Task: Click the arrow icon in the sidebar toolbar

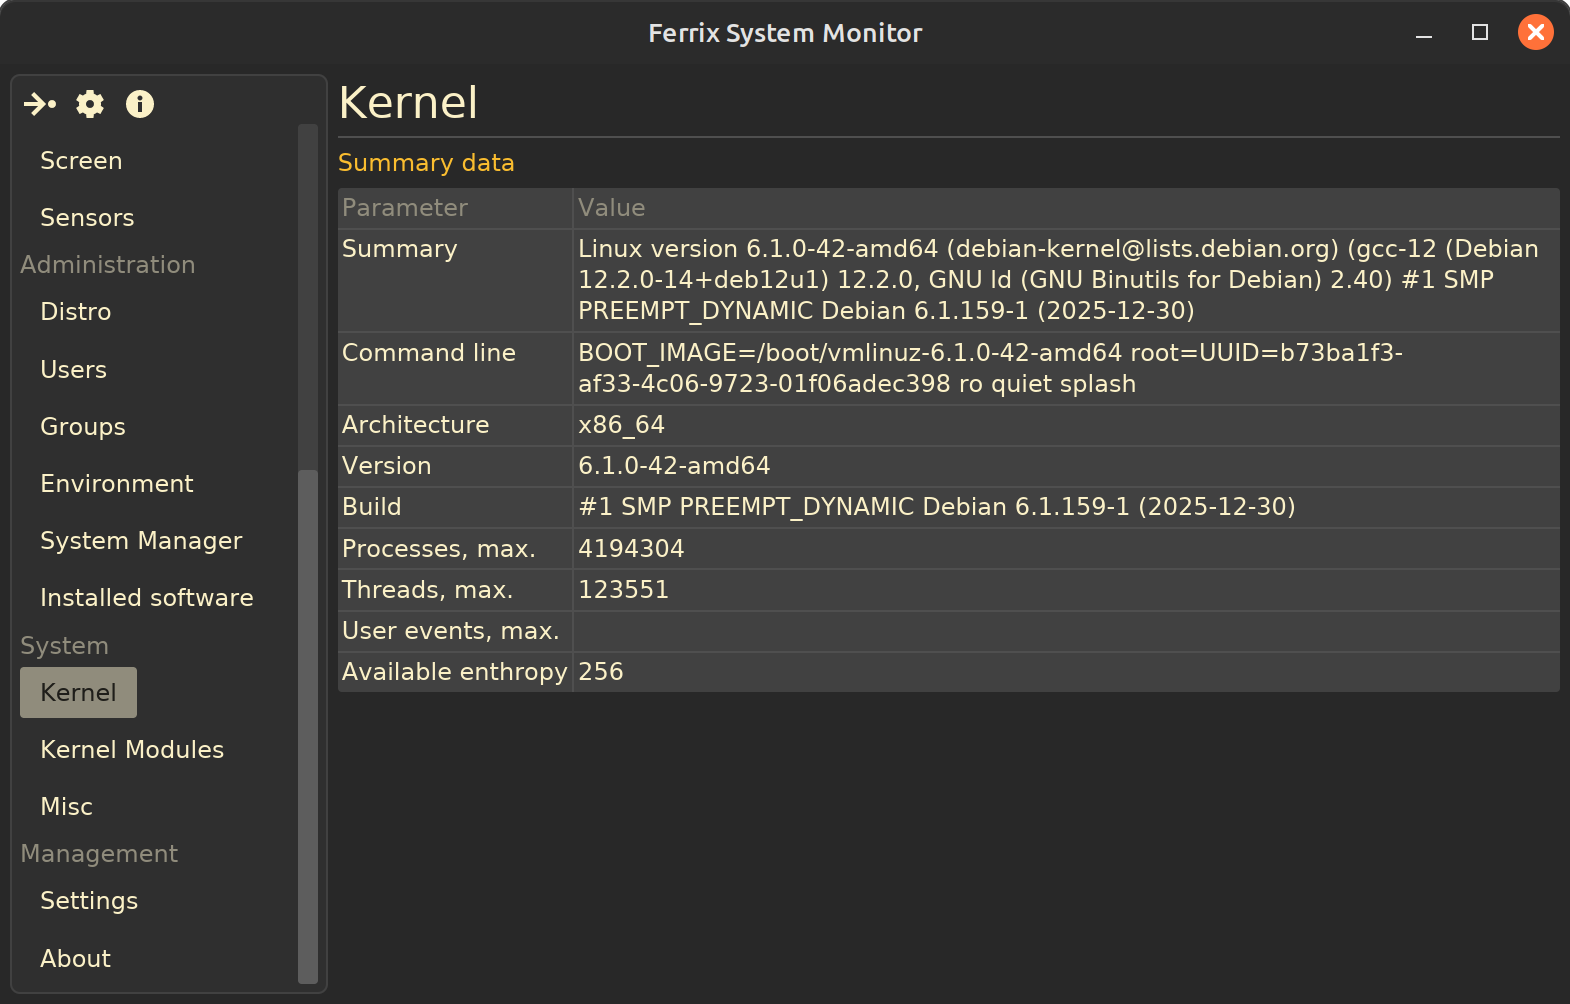Action: click(x=40, y=104)
